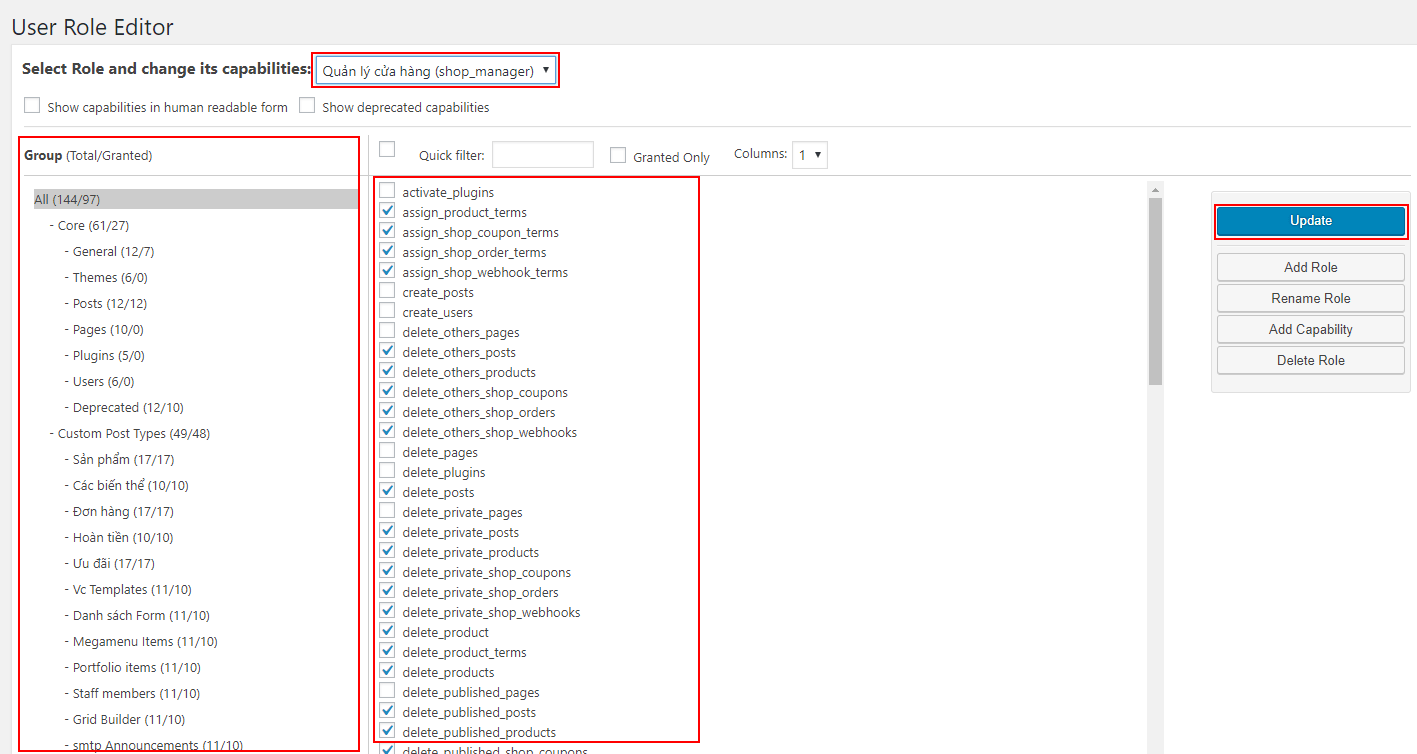The image size is (1417, 754).
Task: Click the Delete Role button
Action: tap(1310, 360)
